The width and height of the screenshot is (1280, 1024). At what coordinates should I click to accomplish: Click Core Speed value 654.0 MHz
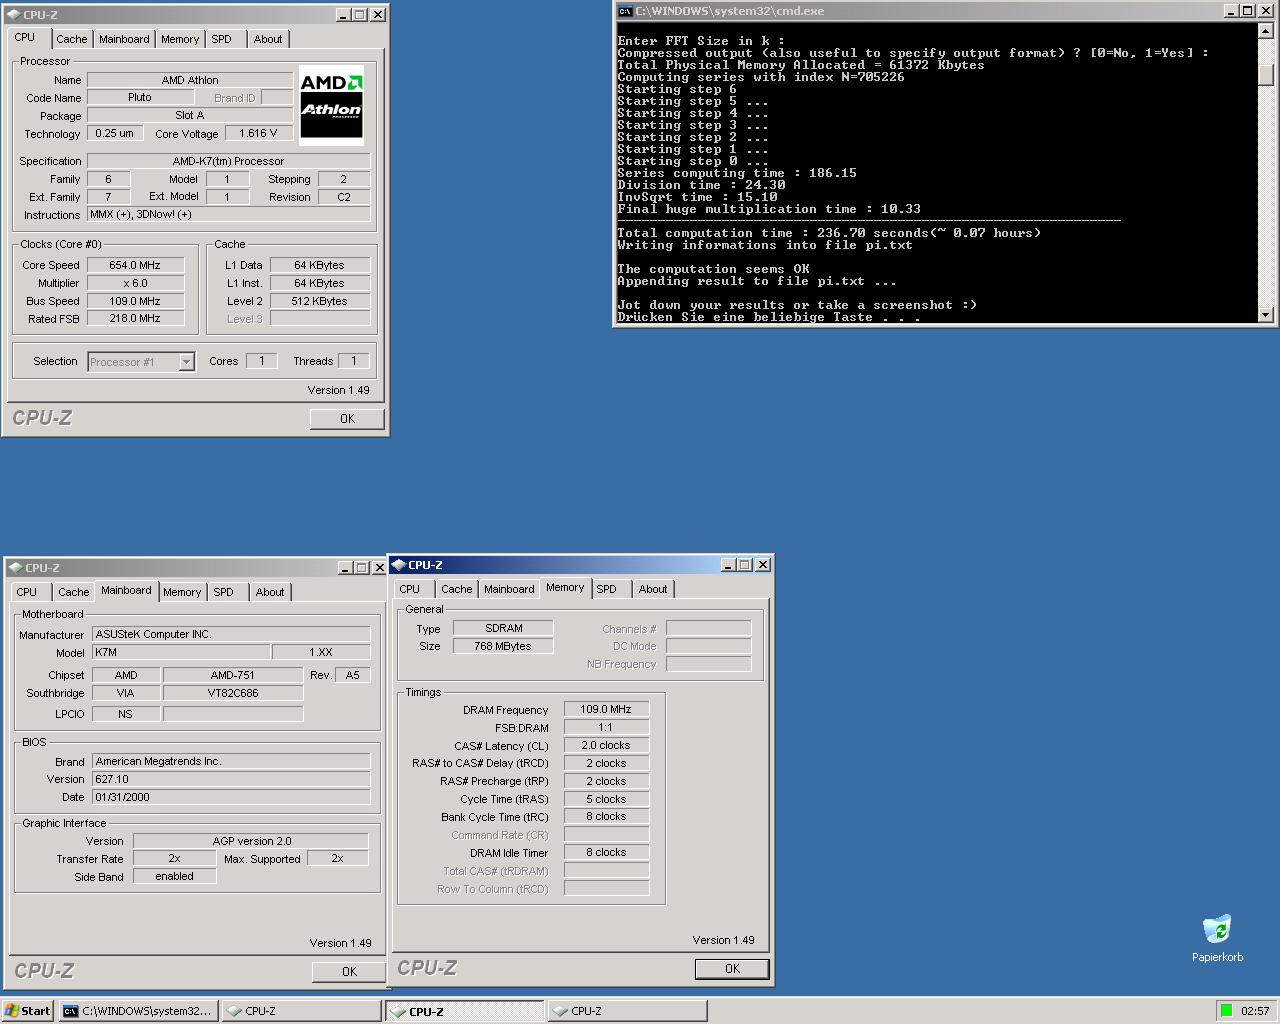(135, 265)
